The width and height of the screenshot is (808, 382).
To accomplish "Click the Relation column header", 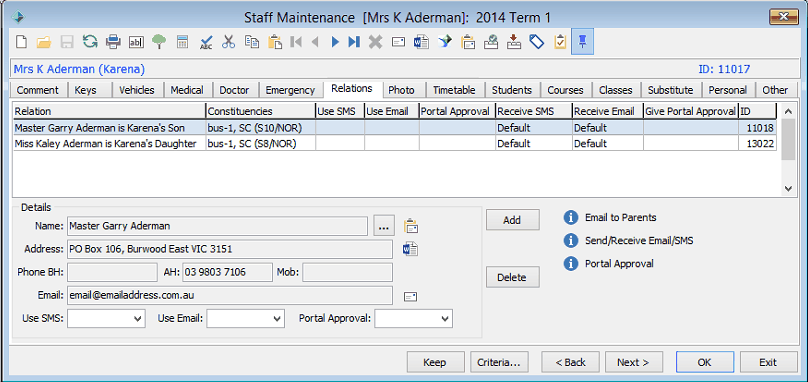I will coord(109,111).
